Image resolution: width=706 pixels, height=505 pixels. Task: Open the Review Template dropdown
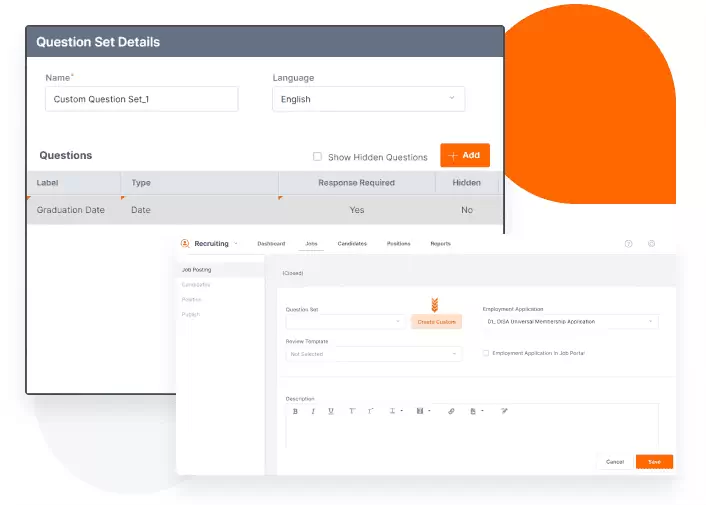[x=373, y=354]
